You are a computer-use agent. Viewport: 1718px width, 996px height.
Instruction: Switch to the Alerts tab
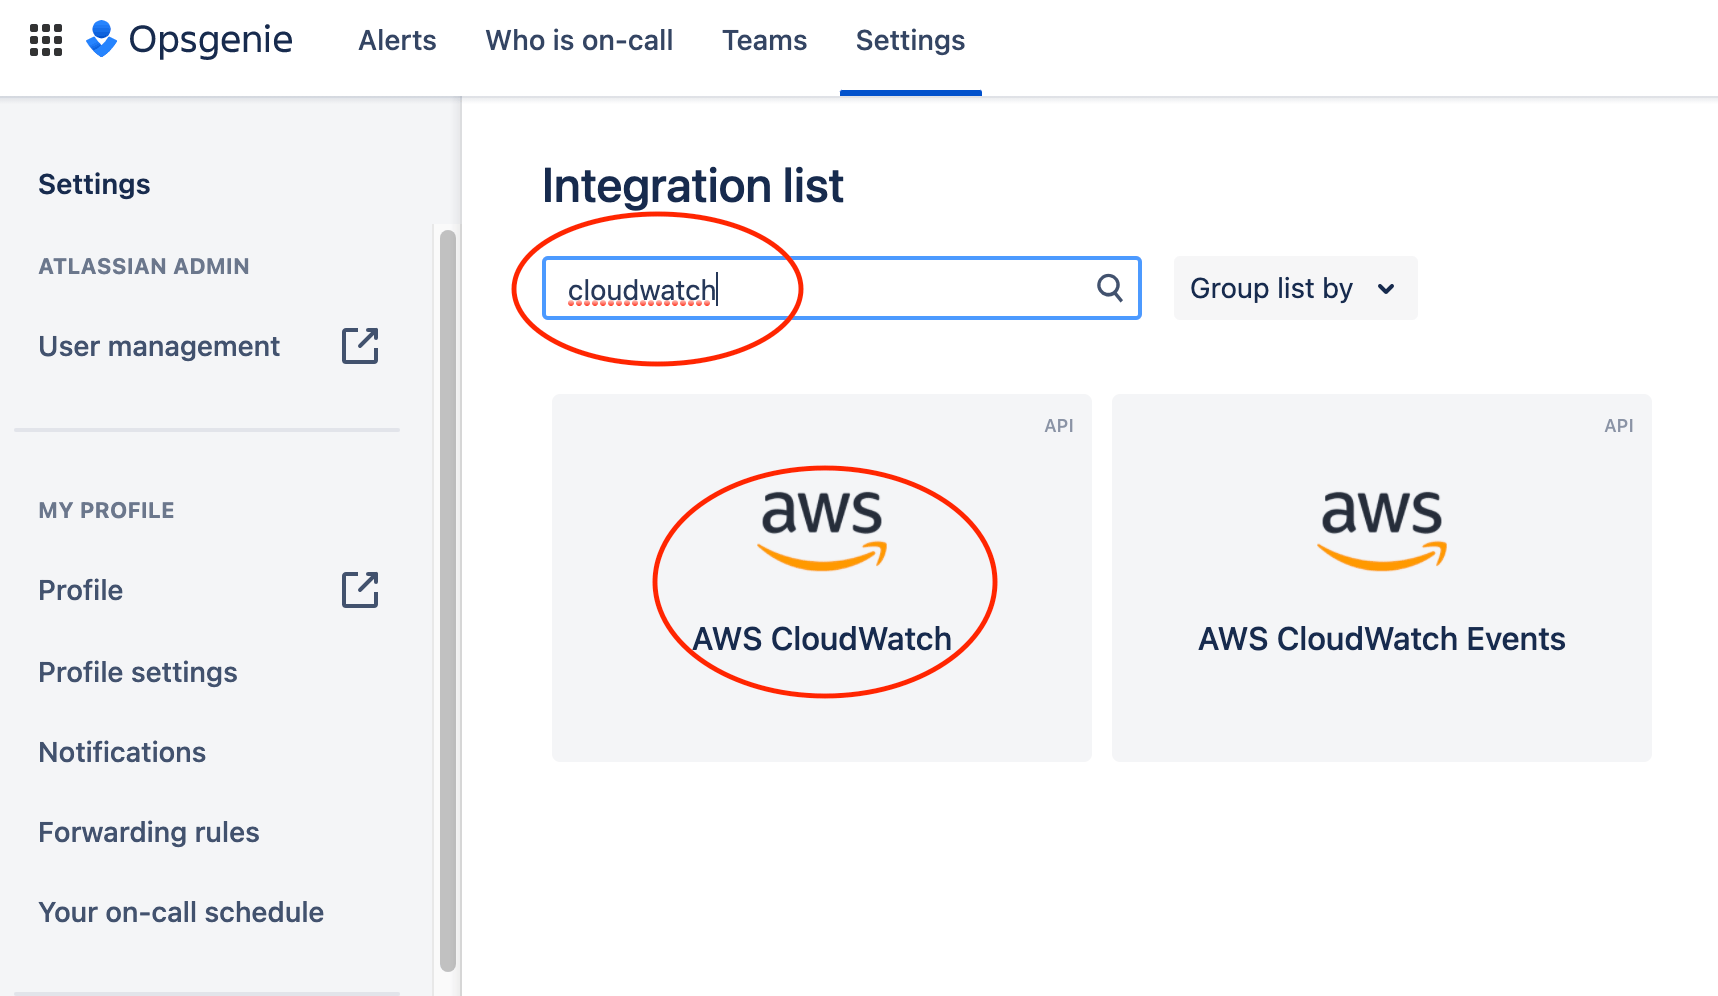397,41
